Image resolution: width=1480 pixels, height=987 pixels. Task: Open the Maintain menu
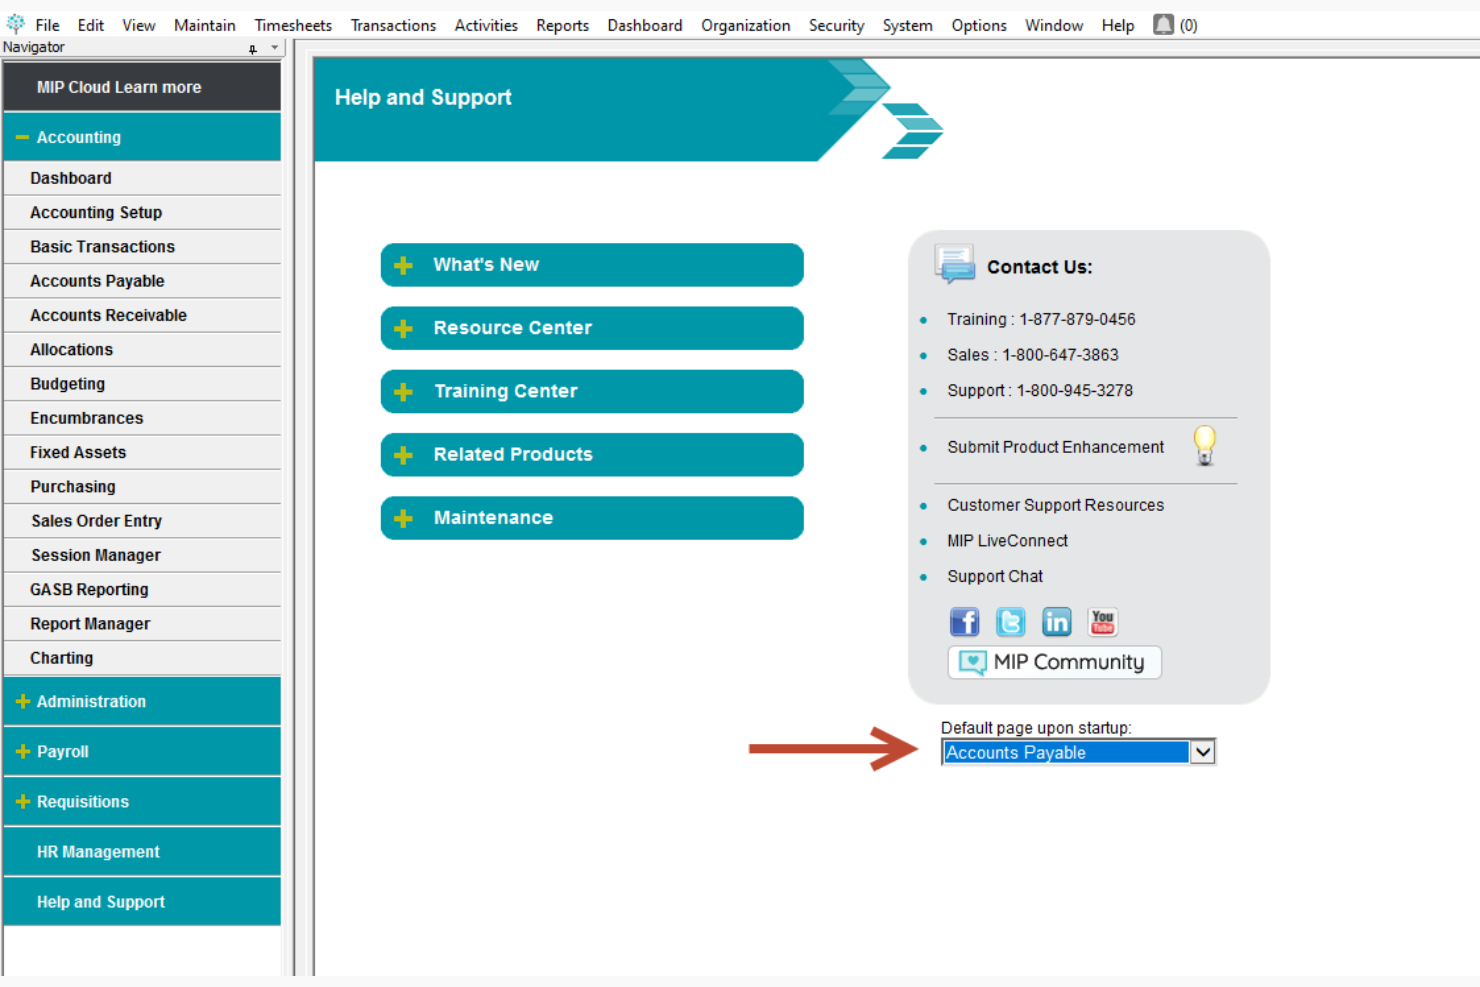point(205,25)
